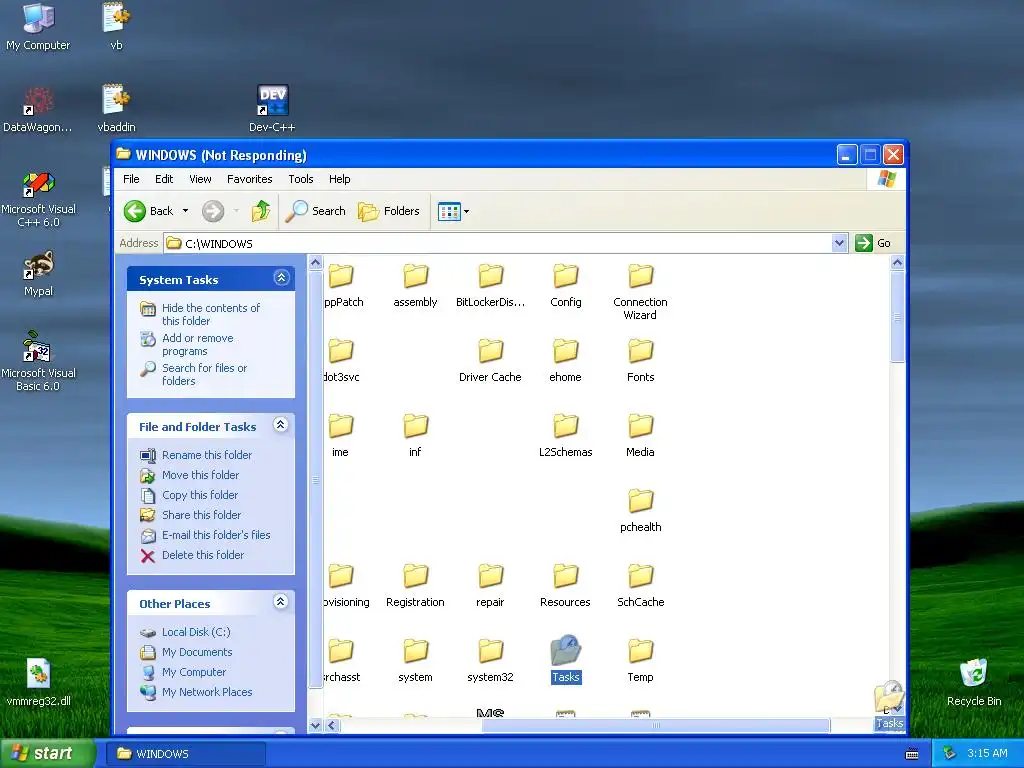The width and height of the screenshot is (1024, 768).
Task: Open the File menu
Action: (x=131, y=179)
